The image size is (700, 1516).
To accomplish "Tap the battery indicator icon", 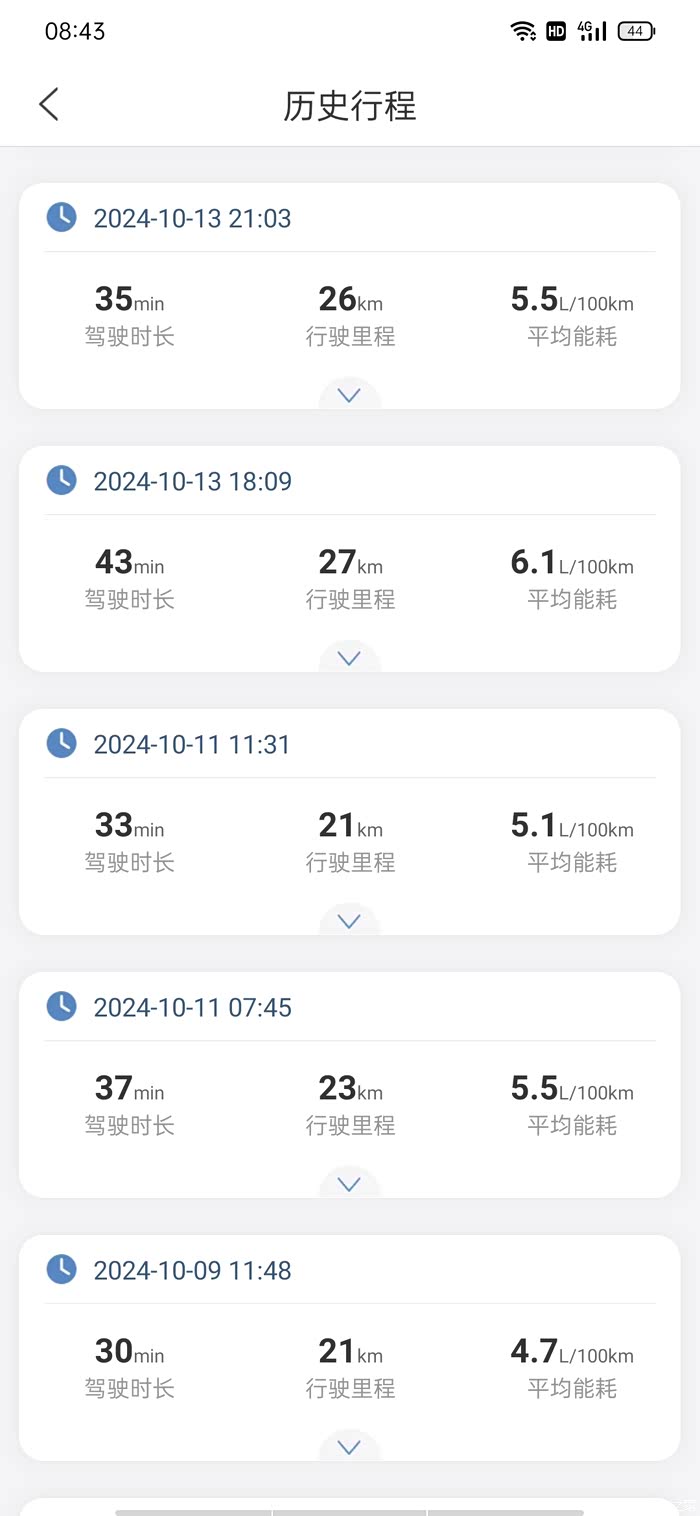I will (x=636, y=31).
